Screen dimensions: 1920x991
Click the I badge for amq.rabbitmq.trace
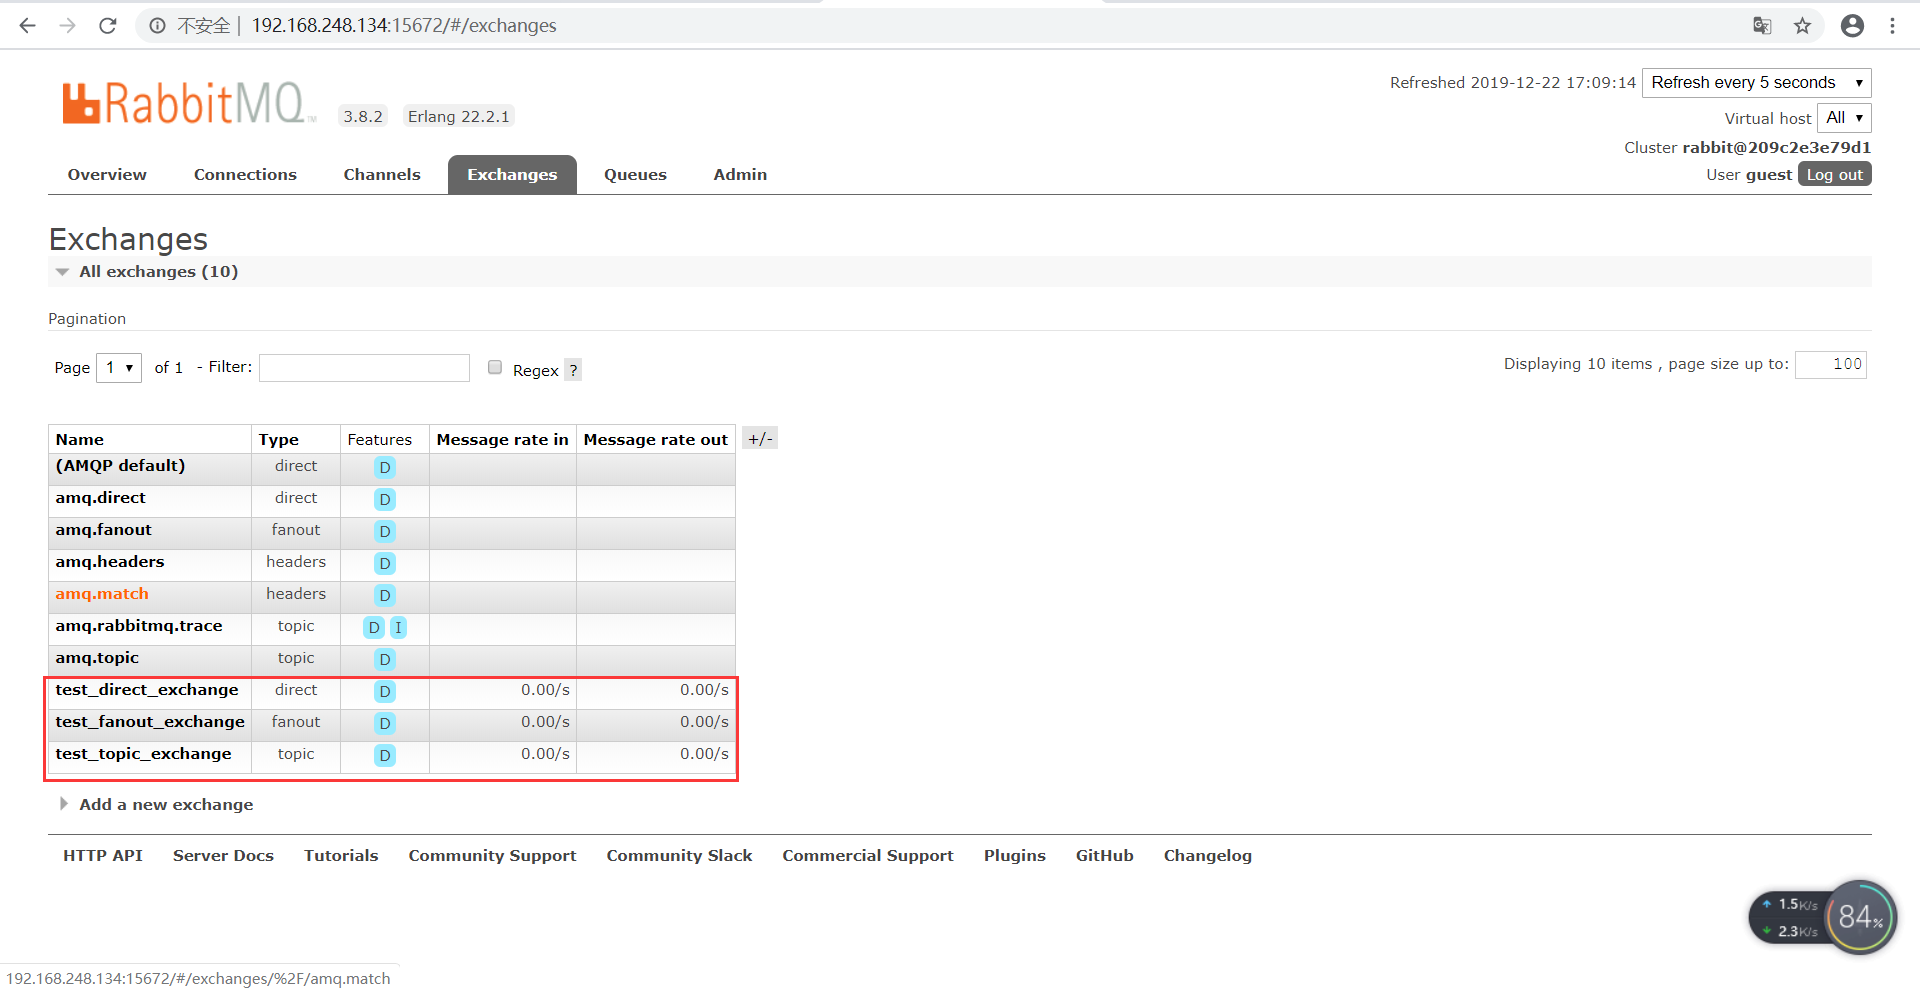[398, 627]
